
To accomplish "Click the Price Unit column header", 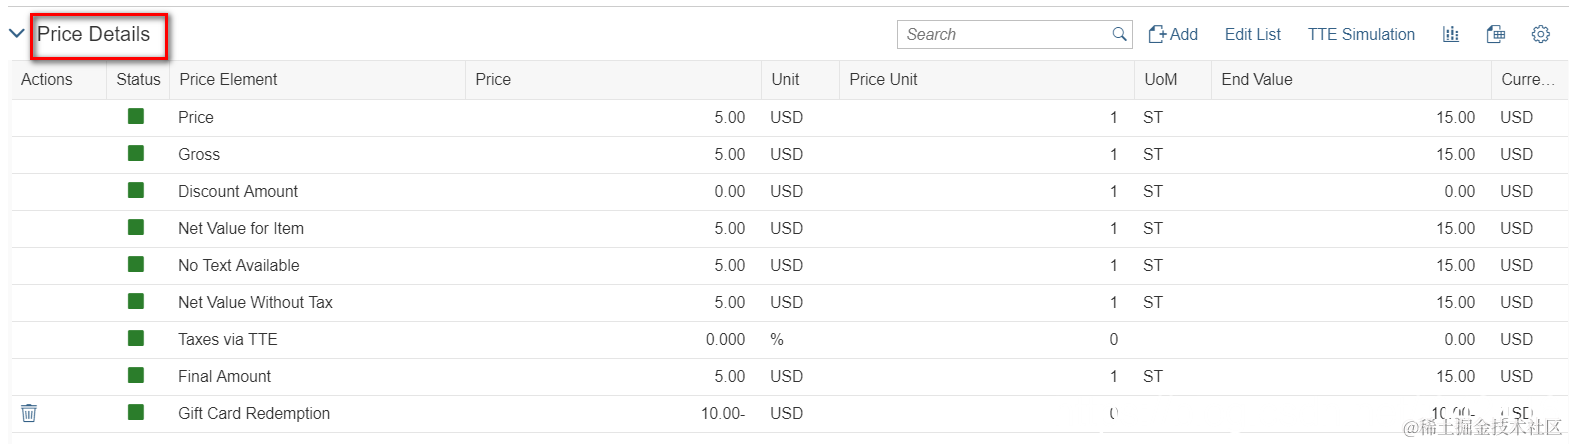I will (883, 79).
